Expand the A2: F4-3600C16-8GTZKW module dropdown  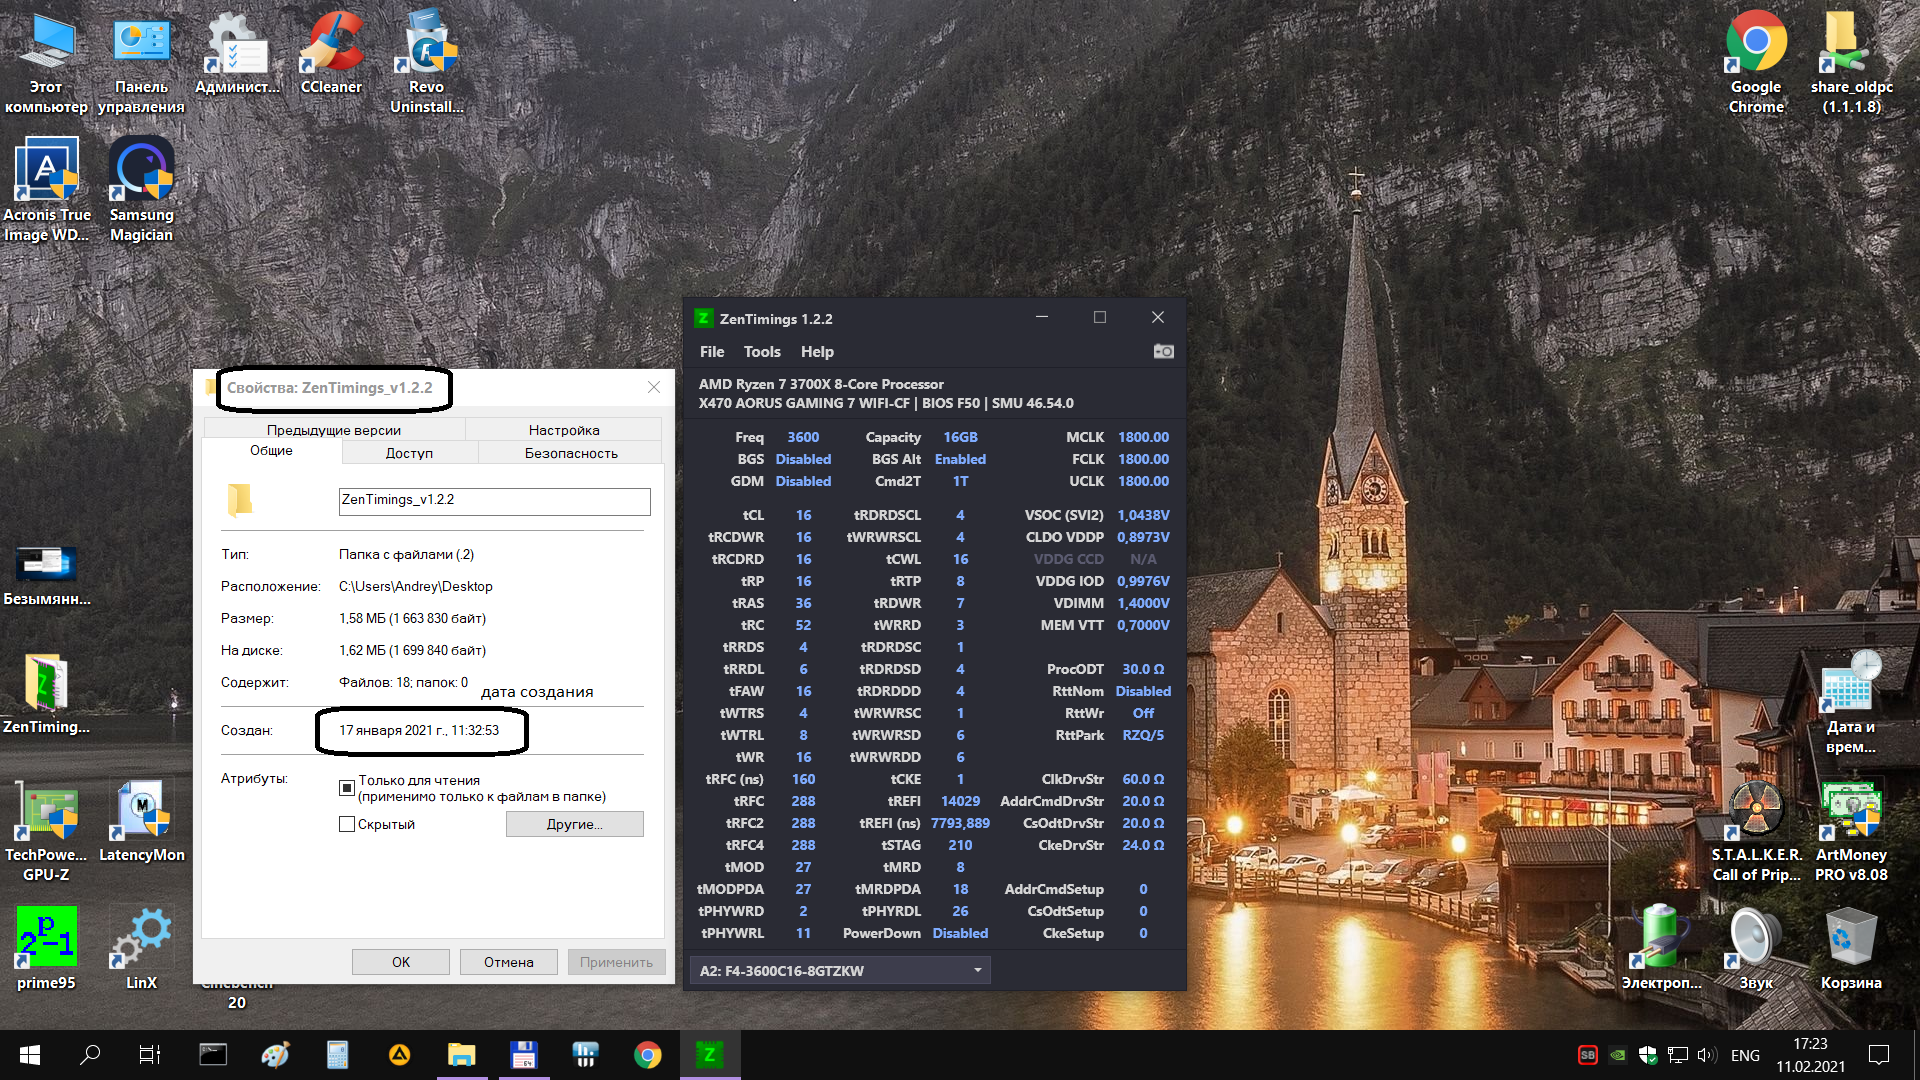click(x=977, y=970)
